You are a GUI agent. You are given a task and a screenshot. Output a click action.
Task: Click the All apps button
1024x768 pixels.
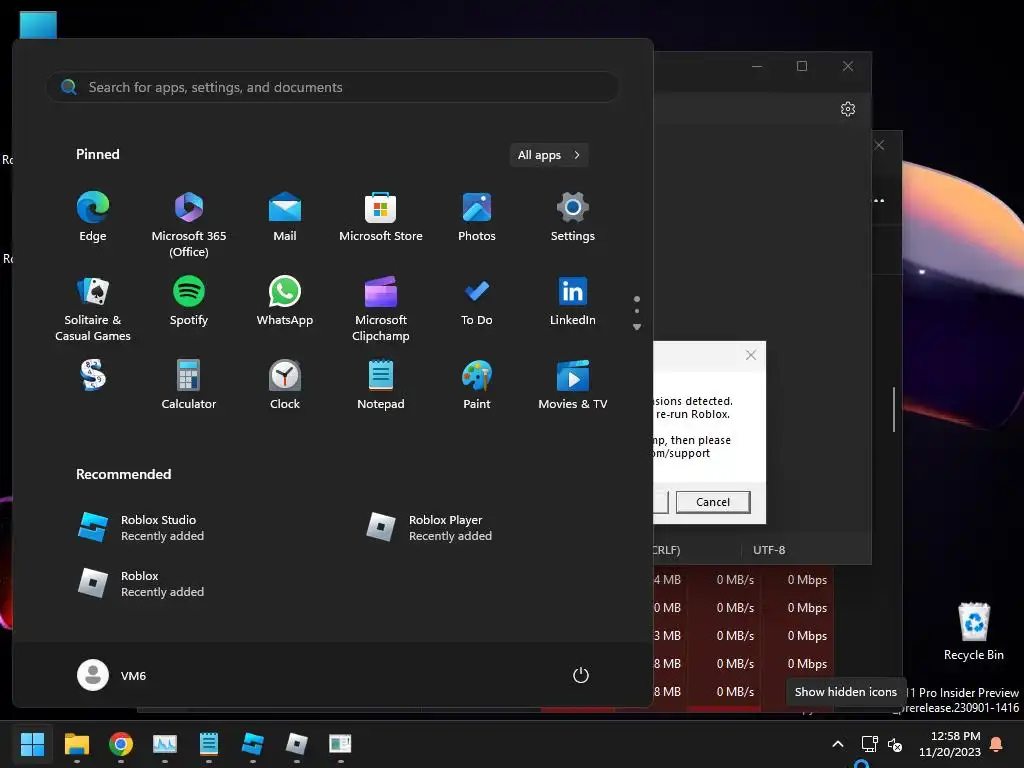tap(549, 155)
